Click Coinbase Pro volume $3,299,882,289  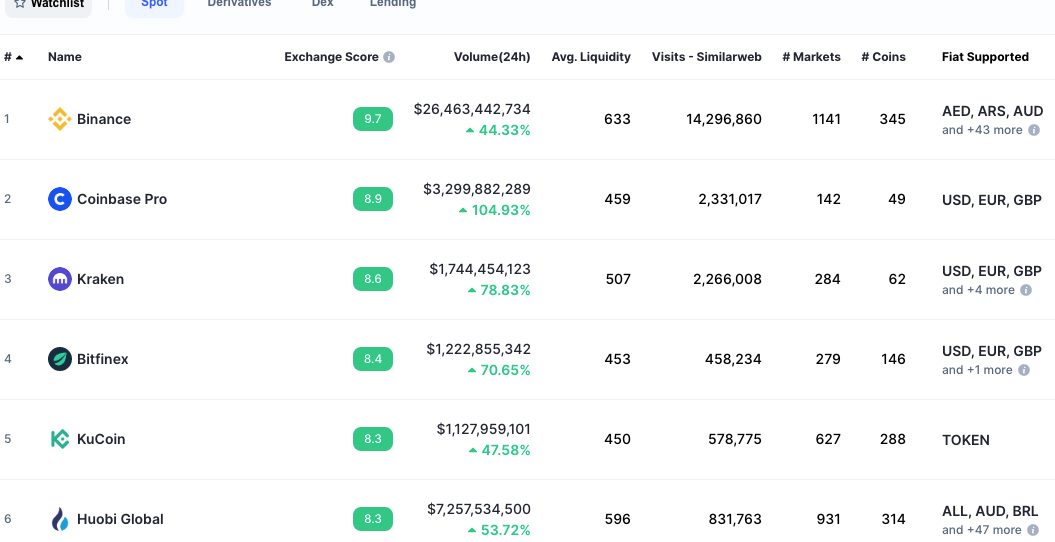tap(477, 189)
